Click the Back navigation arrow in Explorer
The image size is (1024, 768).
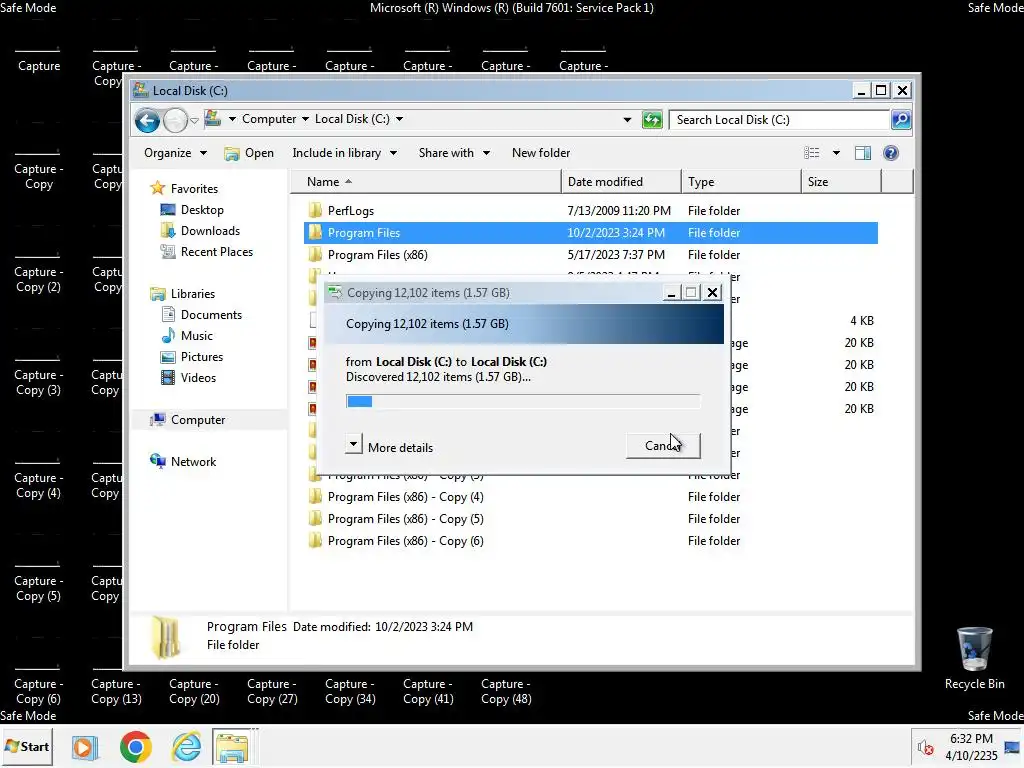pos(147,120)
